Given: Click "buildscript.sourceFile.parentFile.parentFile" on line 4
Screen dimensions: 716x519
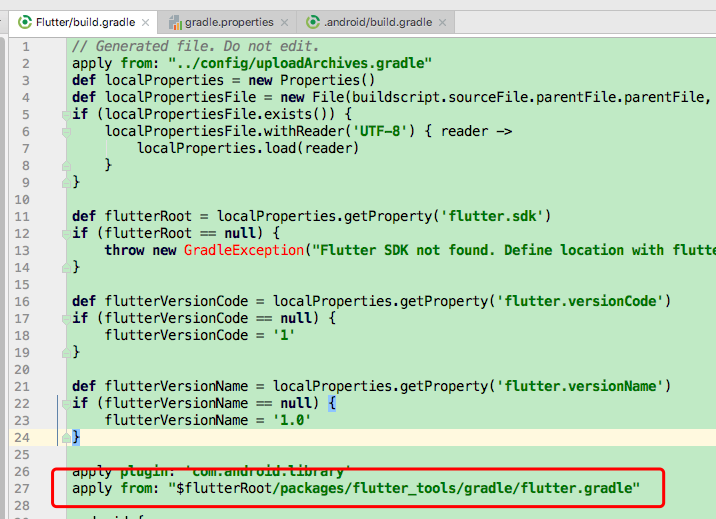Looking at the screenshot, I should 528,97.
